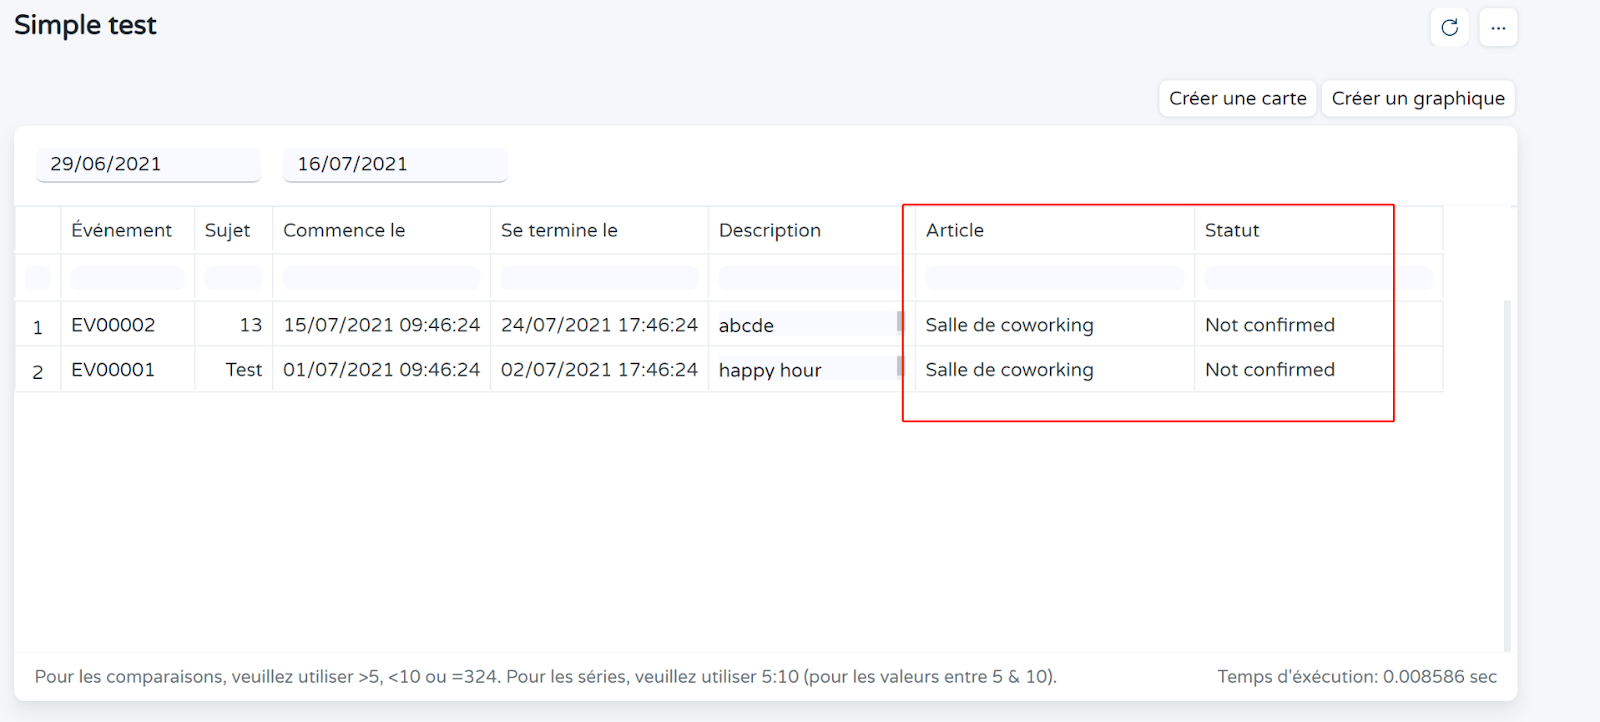Click the refresh report icon

pos(1449,28)
